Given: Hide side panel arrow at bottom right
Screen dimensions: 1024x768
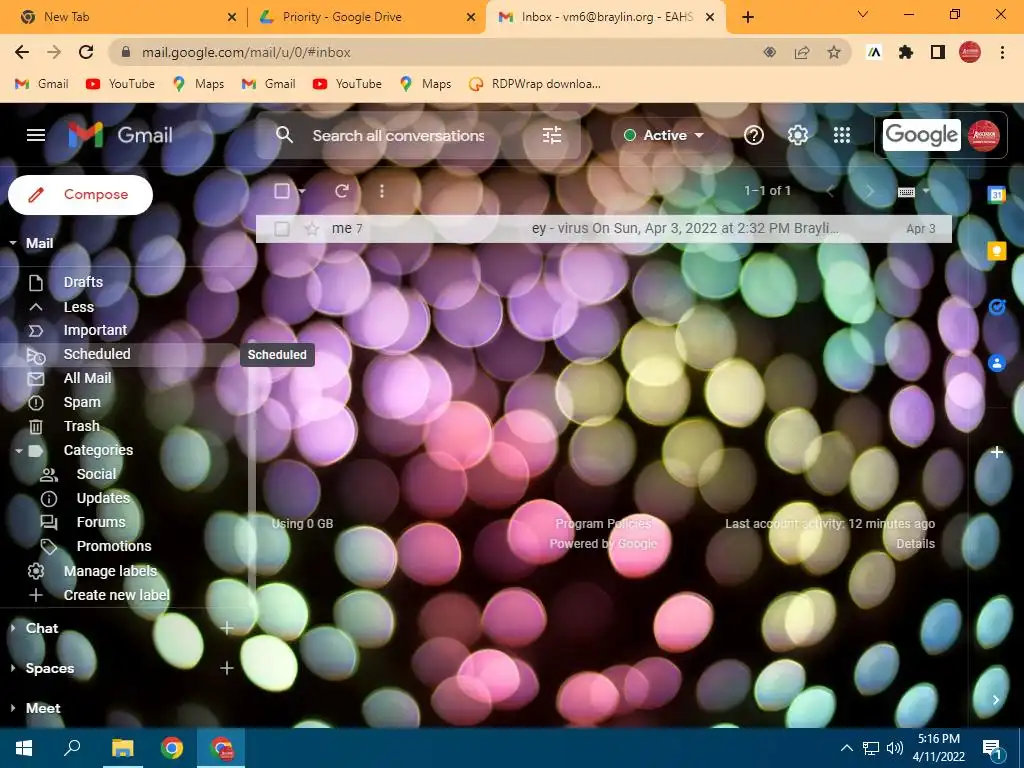Looking at the screenshot, I should (x=996, y=699).
